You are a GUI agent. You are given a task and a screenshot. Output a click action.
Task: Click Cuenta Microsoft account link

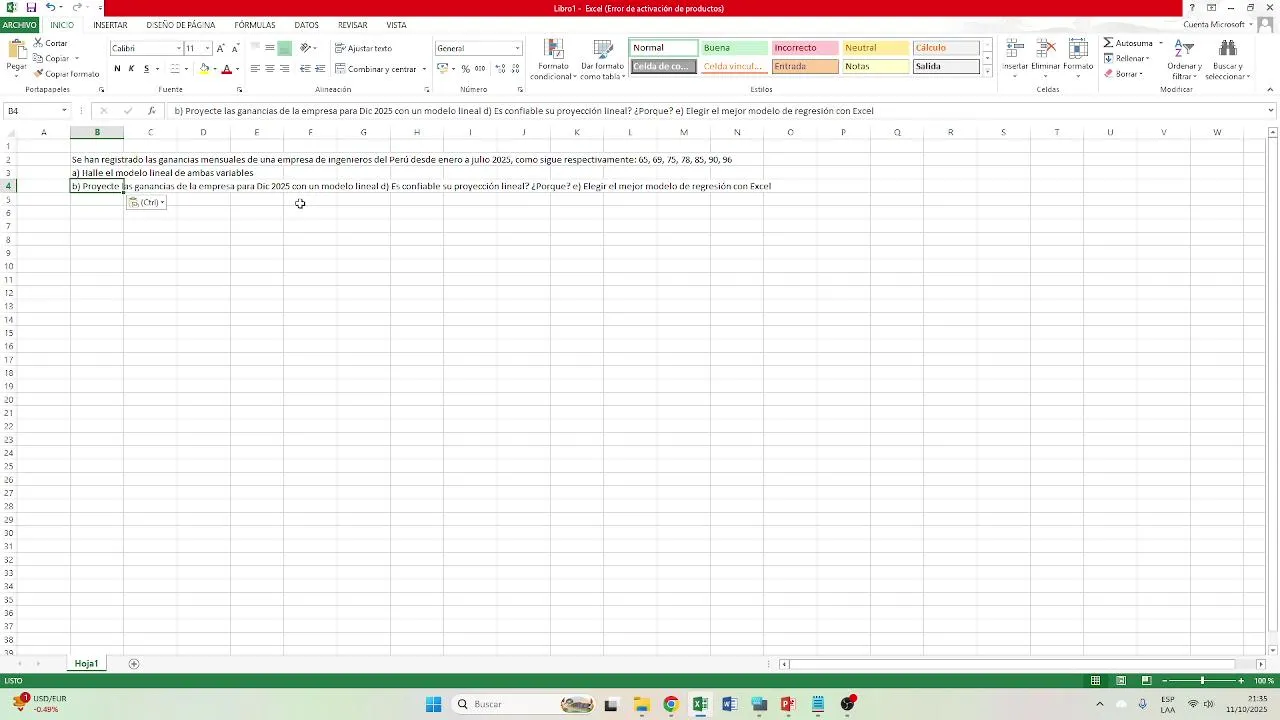(1214, 25)
